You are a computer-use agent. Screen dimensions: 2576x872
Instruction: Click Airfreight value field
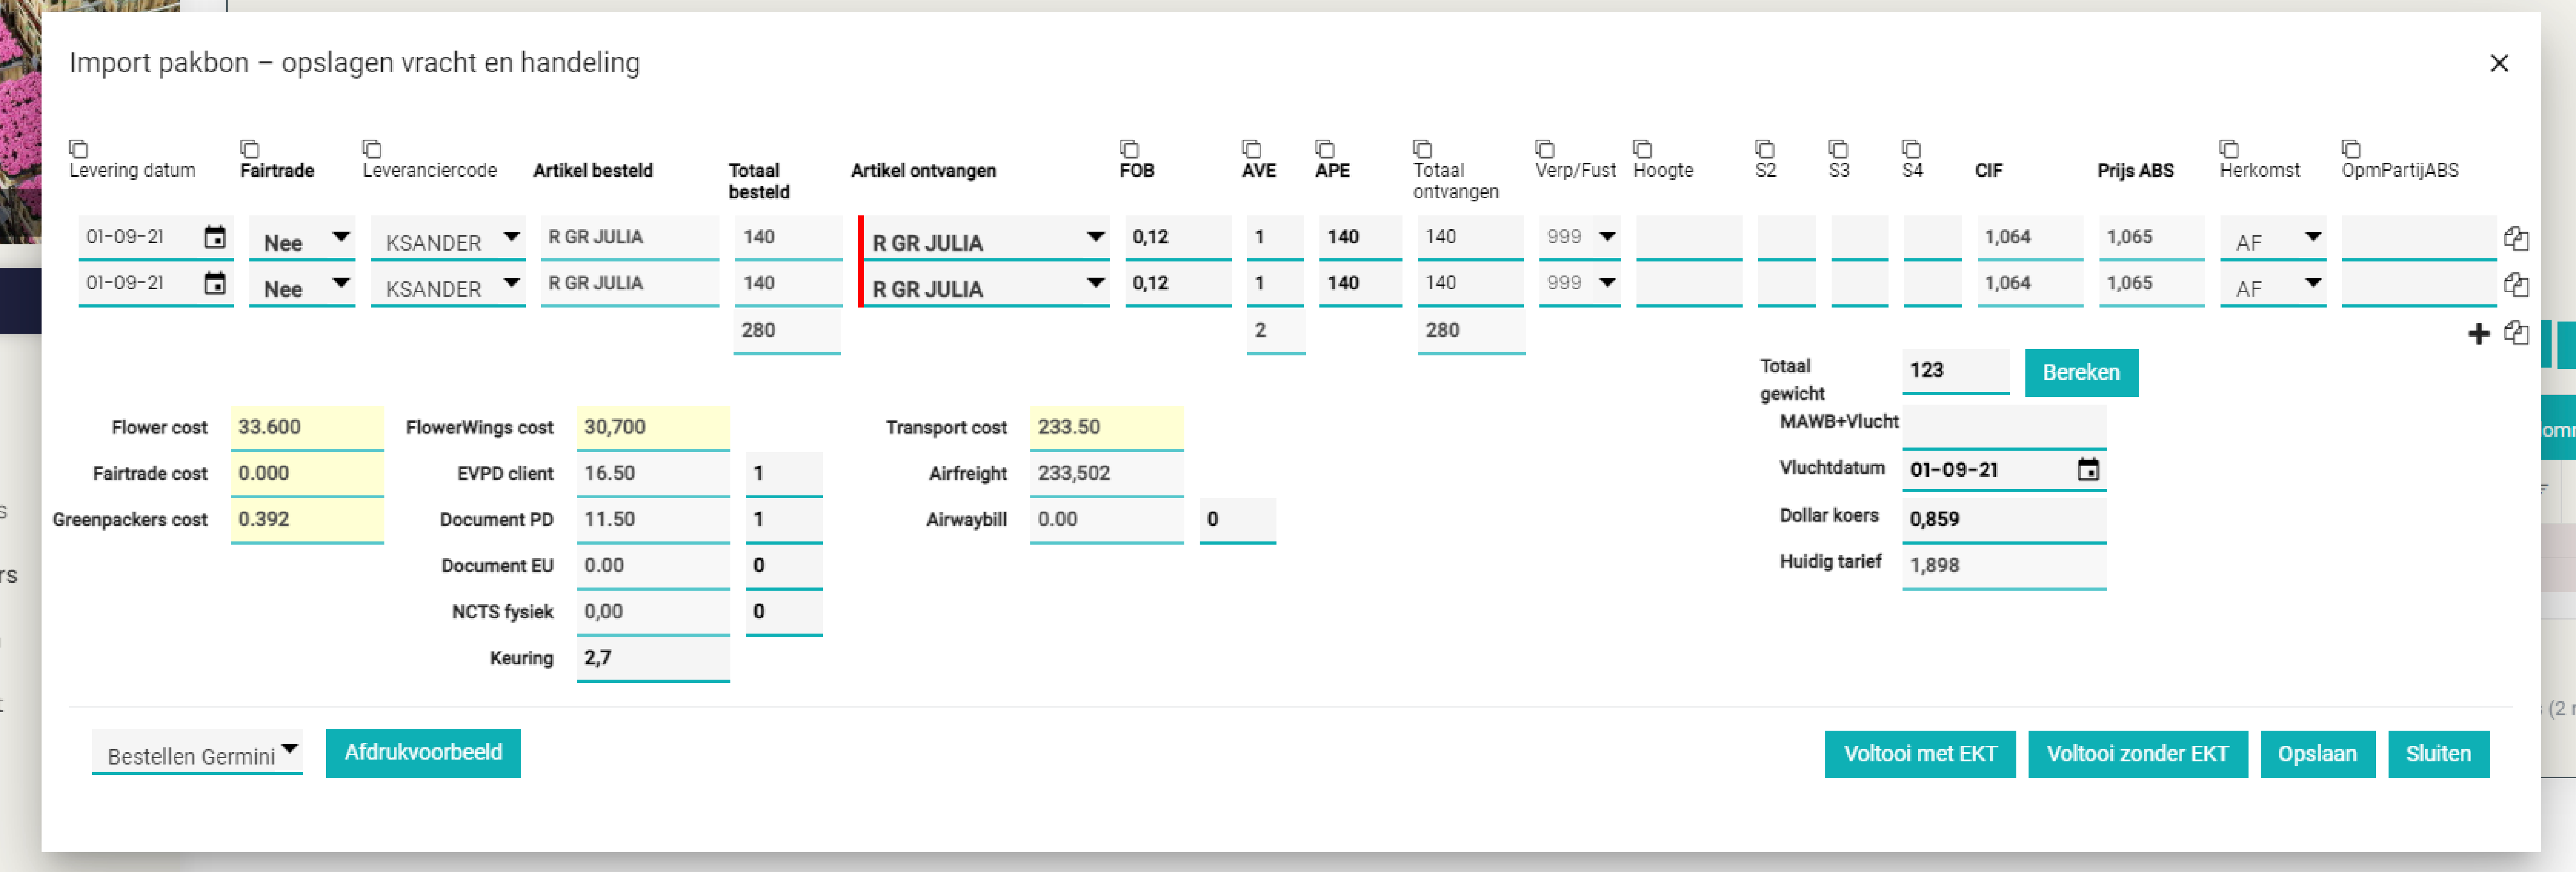click(x=1107, y=474)
